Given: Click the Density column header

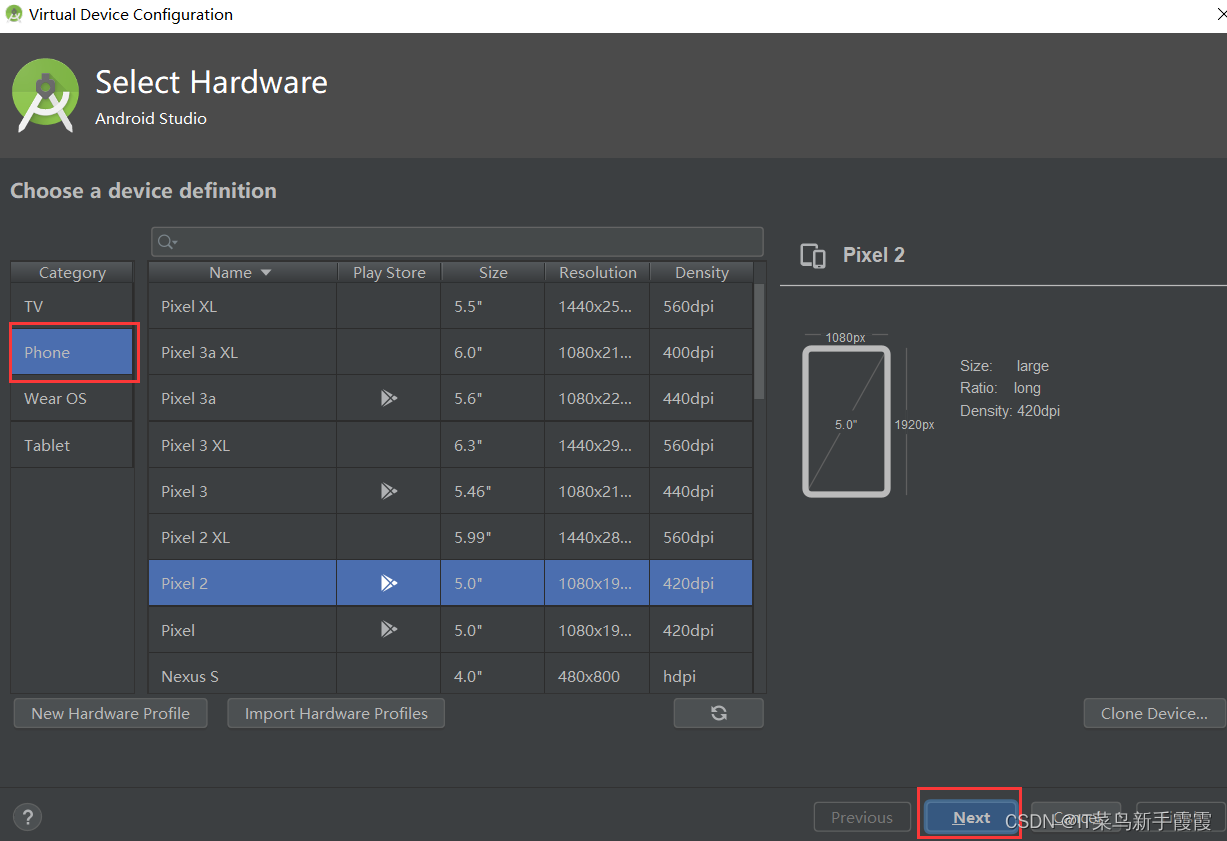Looking at the screenshot, I should point(702,272).
